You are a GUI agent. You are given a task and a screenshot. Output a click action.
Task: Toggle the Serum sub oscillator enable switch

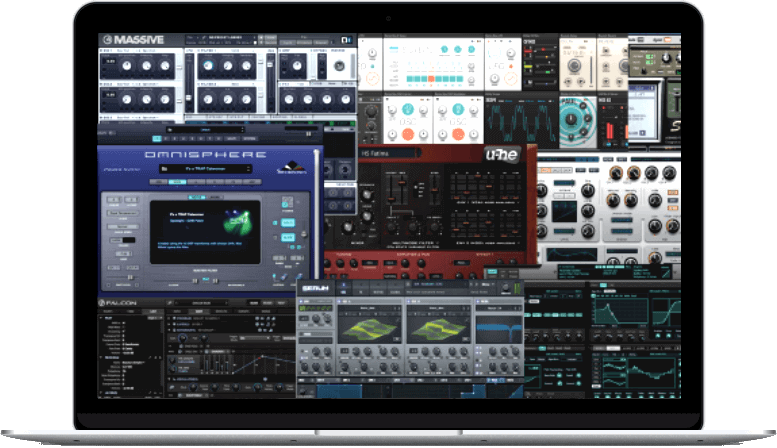[300, 301]
